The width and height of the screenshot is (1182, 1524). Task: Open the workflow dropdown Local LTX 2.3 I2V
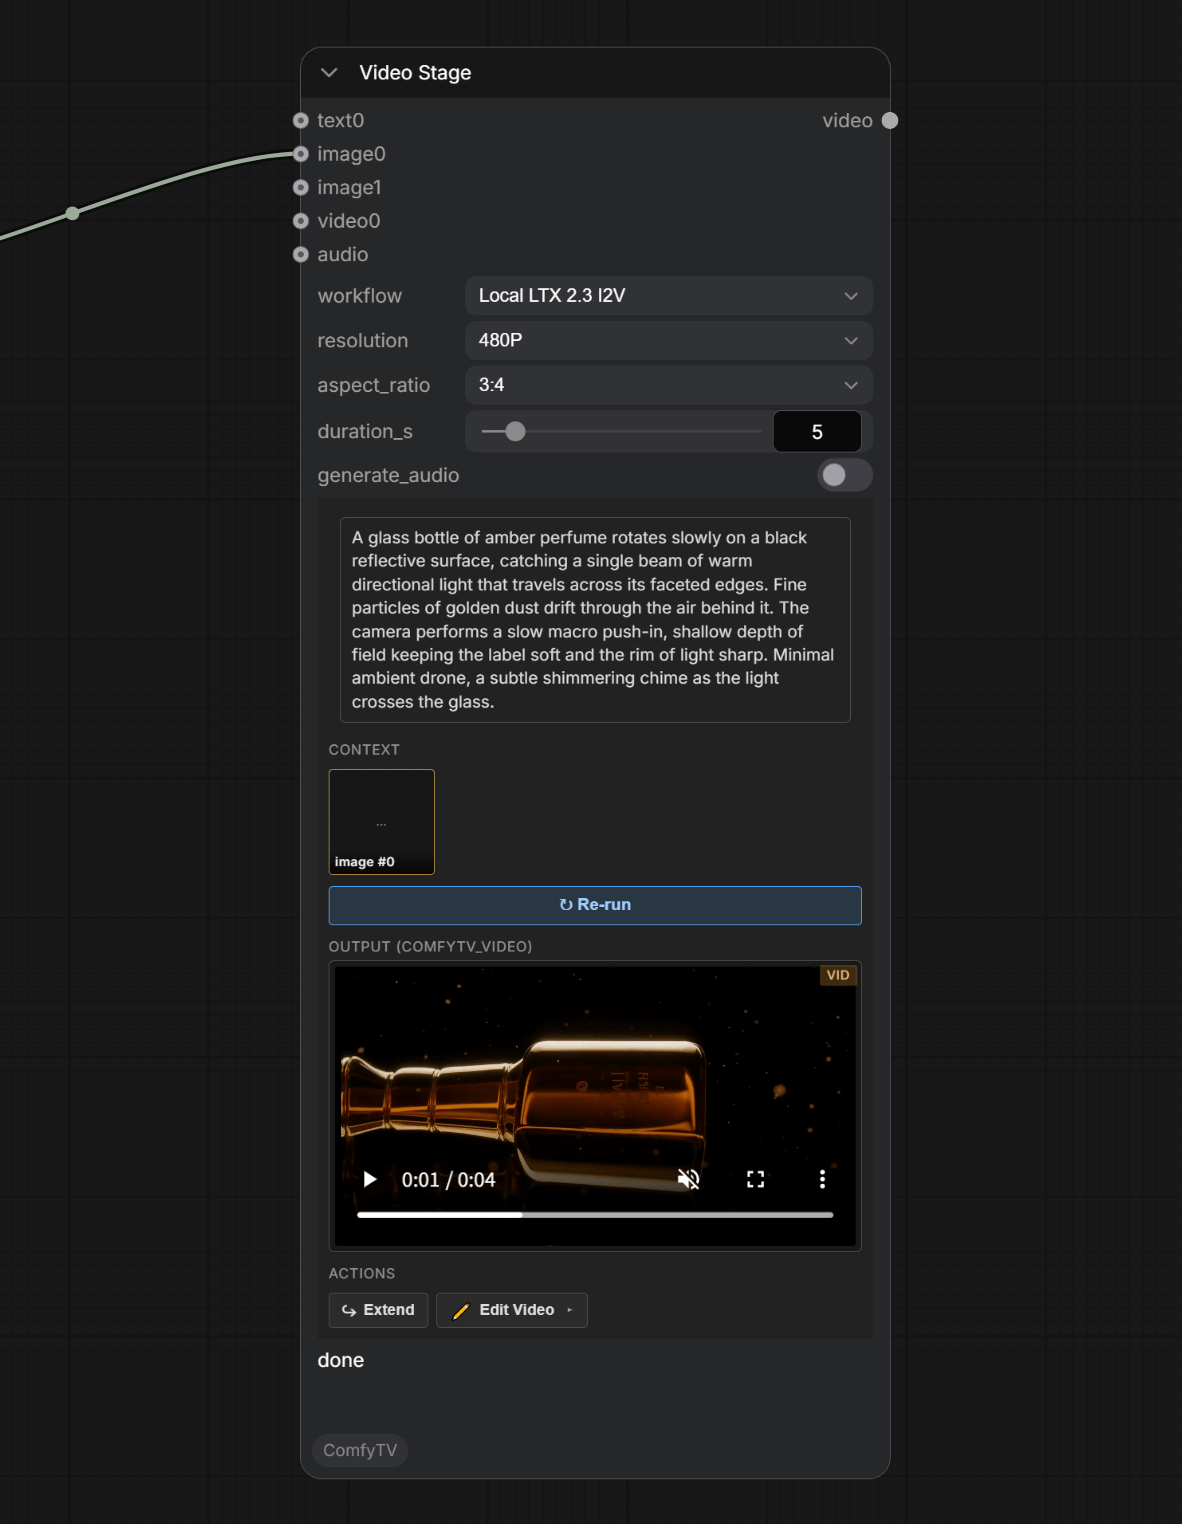668,296
